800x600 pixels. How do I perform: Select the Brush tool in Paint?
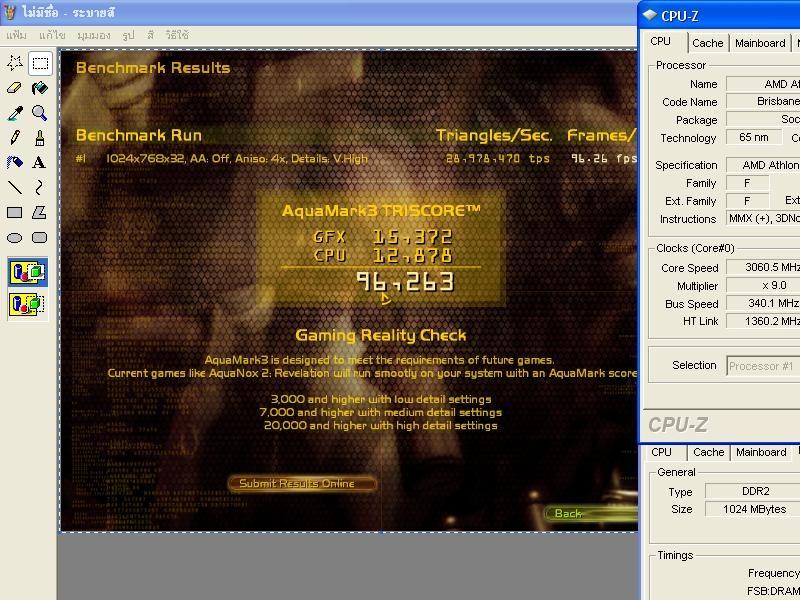[40, 138]
